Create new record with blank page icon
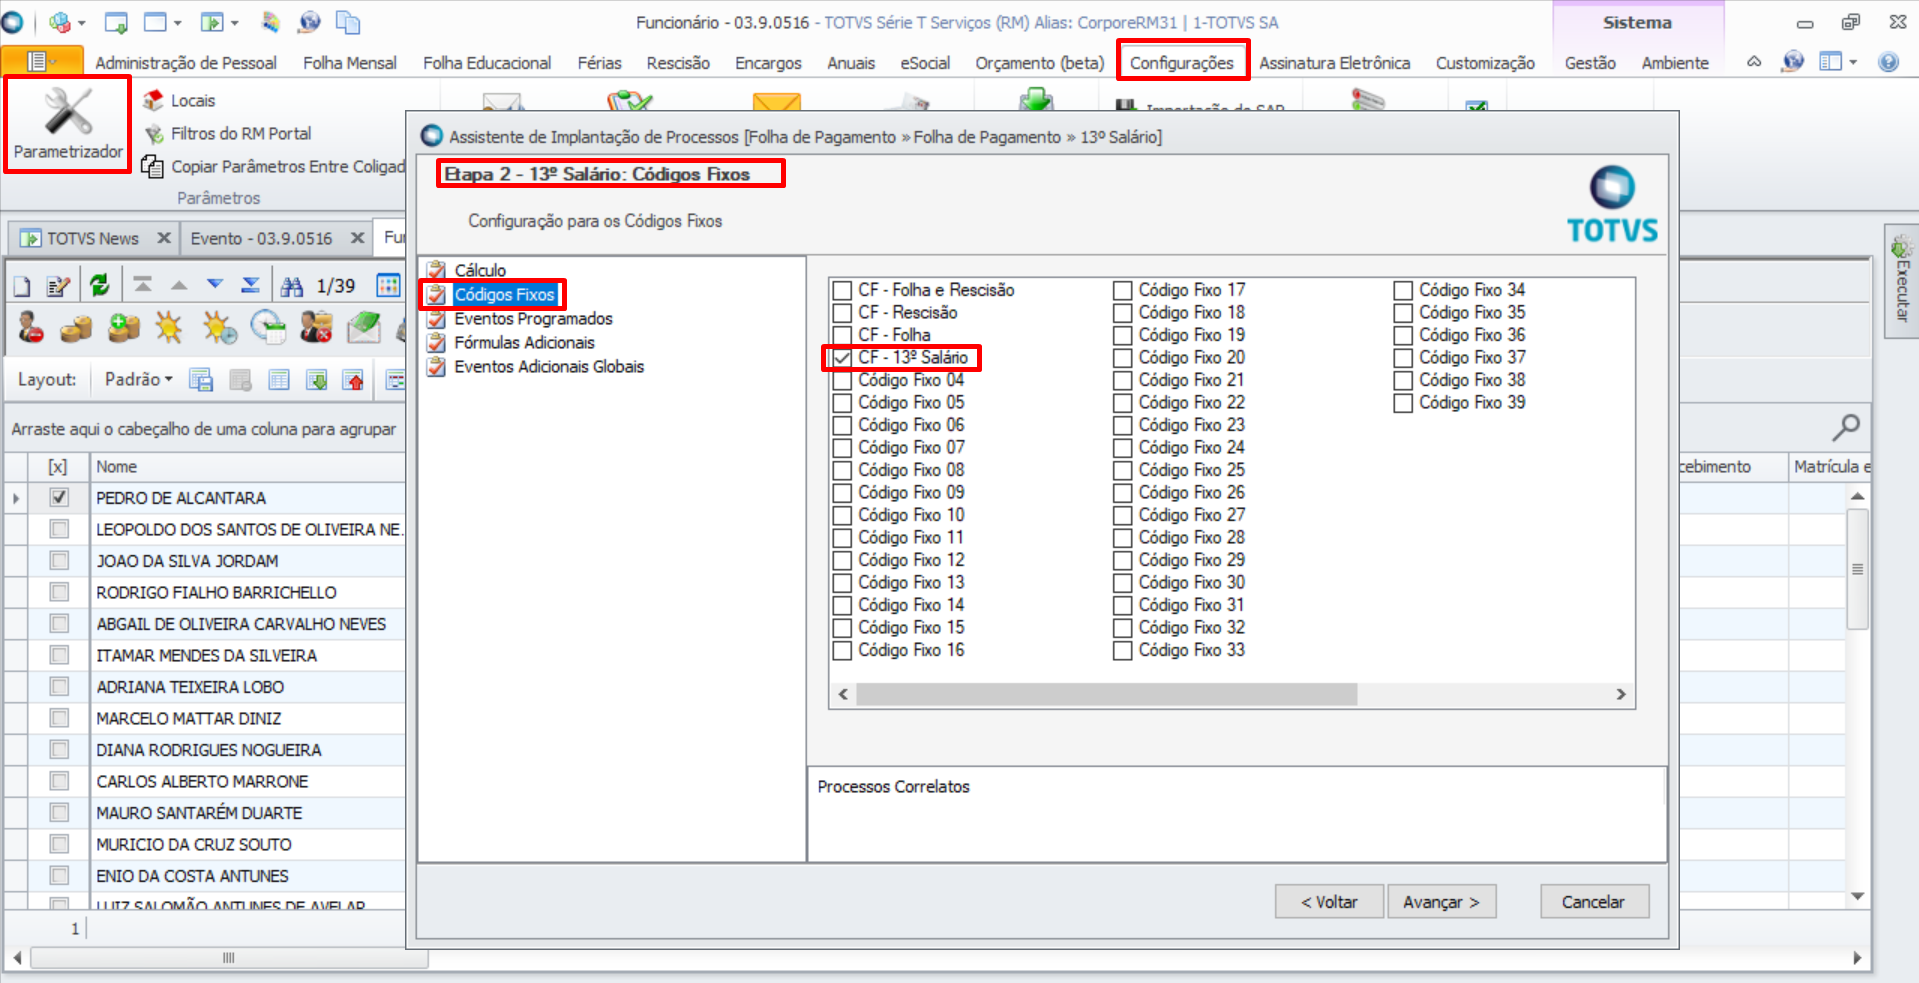This screenshot has width=1919, height=983. point(22,287)
